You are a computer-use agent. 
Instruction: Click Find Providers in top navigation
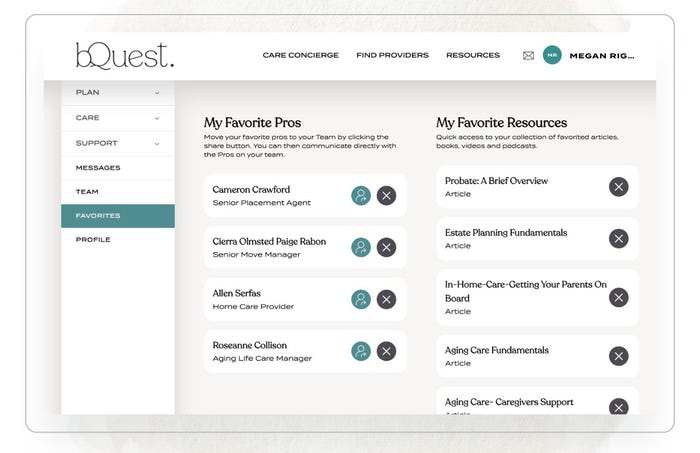(x=392, y=56)
